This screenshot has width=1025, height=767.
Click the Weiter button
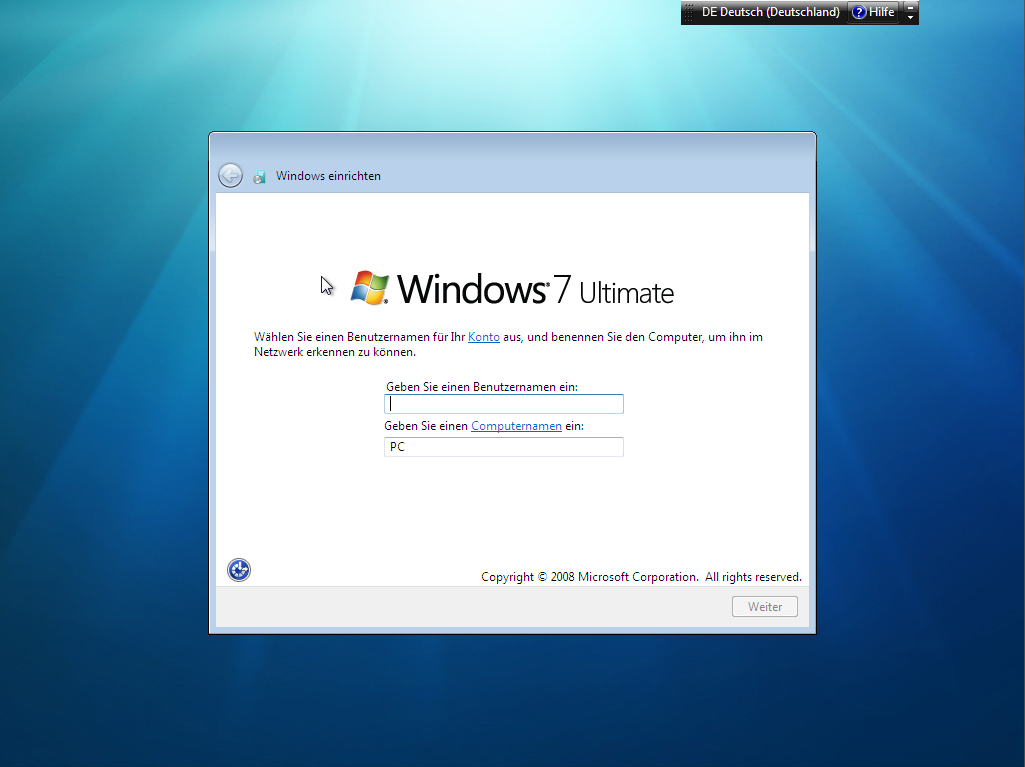click(x=764, y=606)
